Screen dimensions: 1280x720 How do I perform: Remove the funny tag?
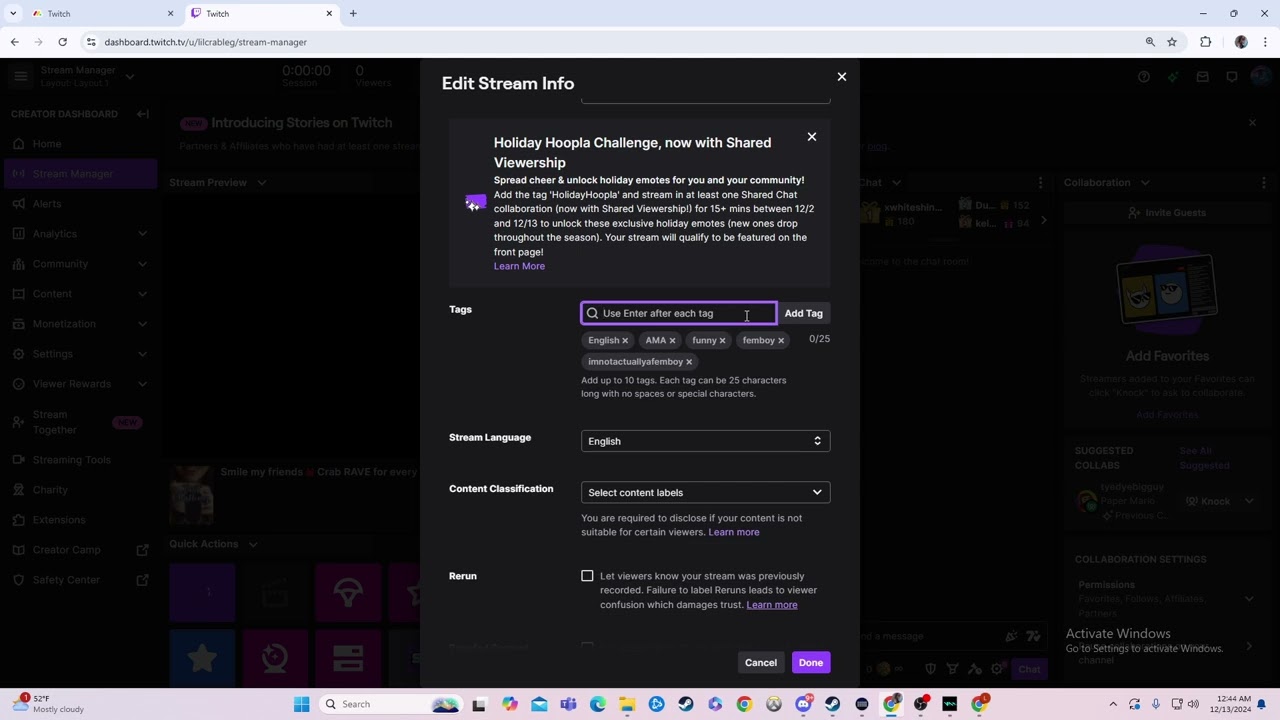coord(722,341)
